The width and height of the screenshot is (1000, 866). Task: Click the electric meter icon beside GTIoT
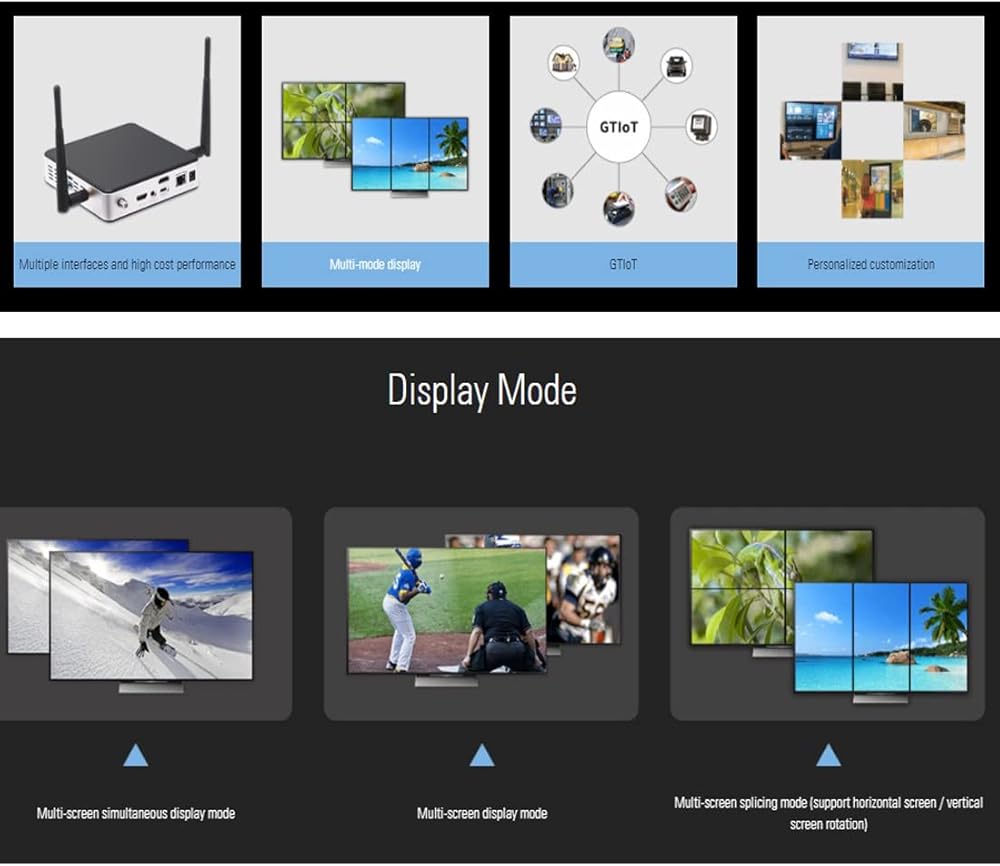[700, 127]
